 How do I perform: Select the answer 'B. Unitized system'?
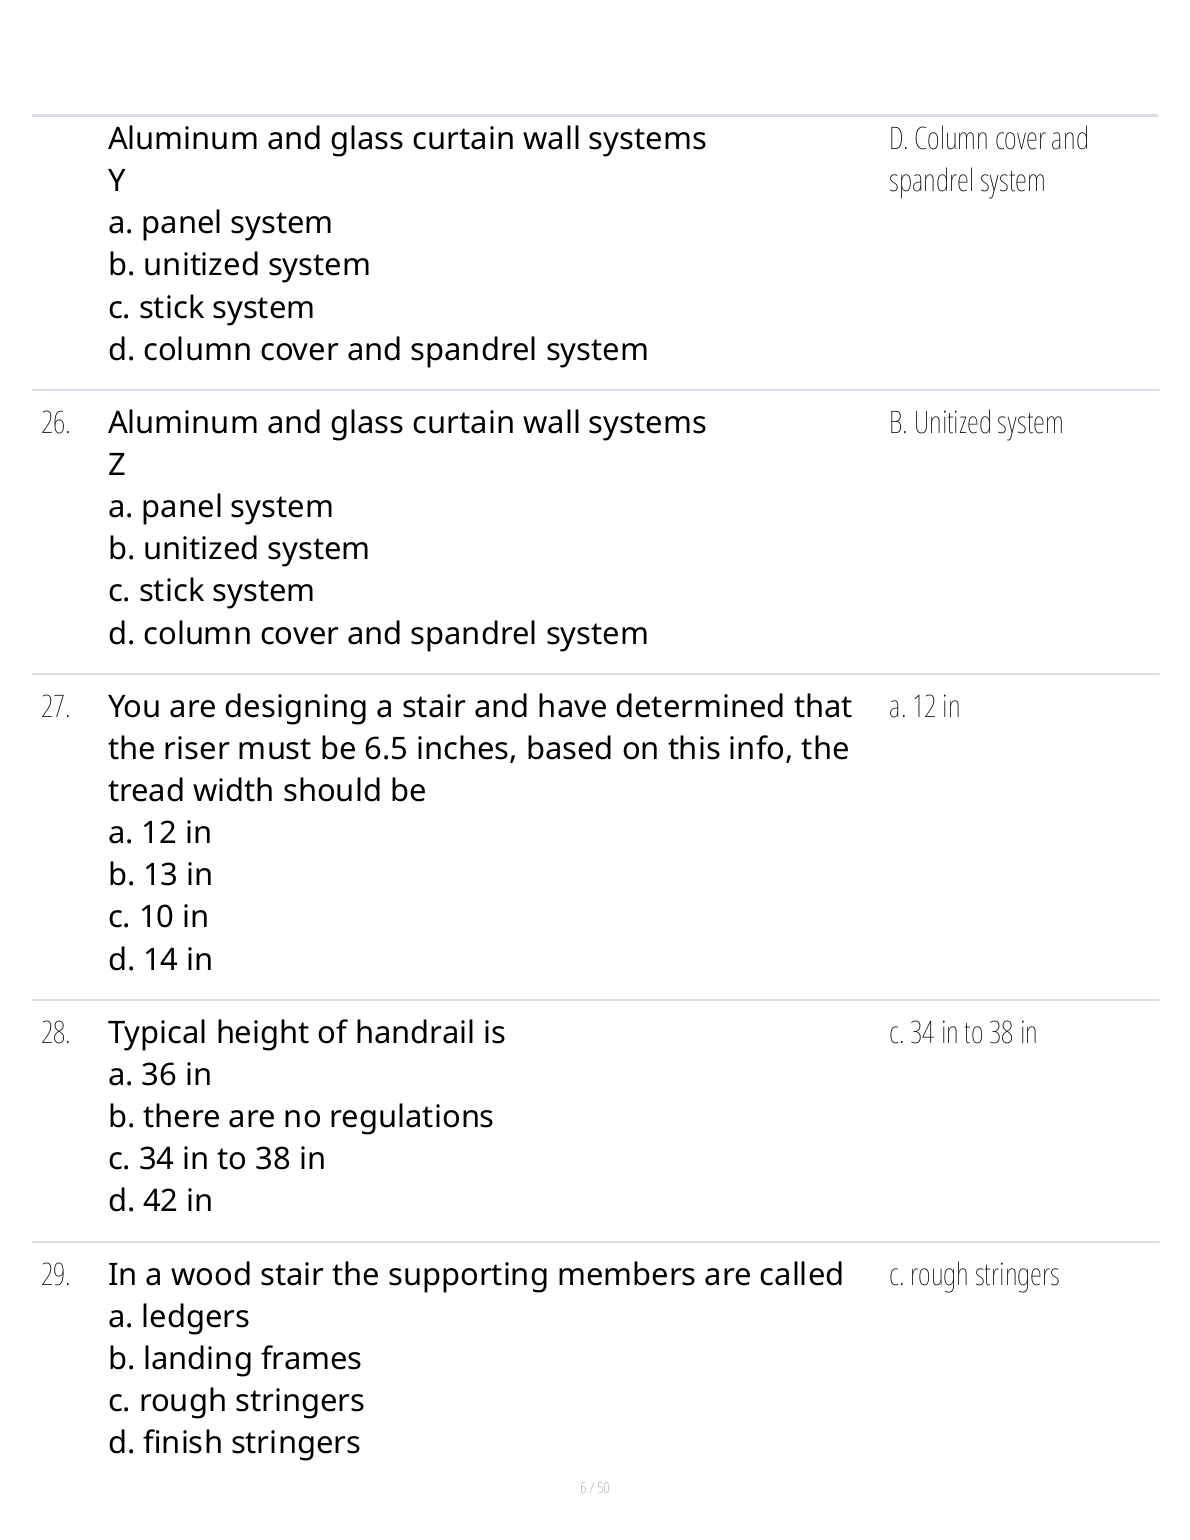[975, 424]
